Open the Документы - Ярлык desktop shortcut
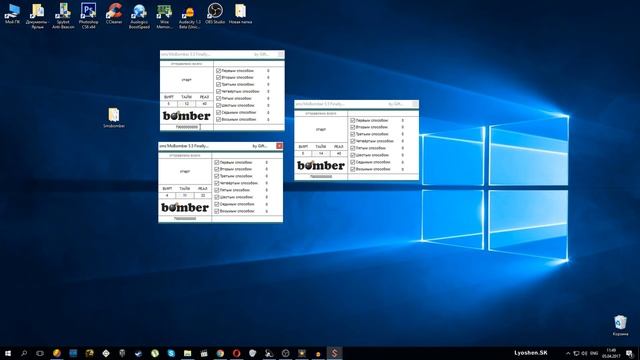The width and height of the screenshot is (640, 360). tap(38, 16)
